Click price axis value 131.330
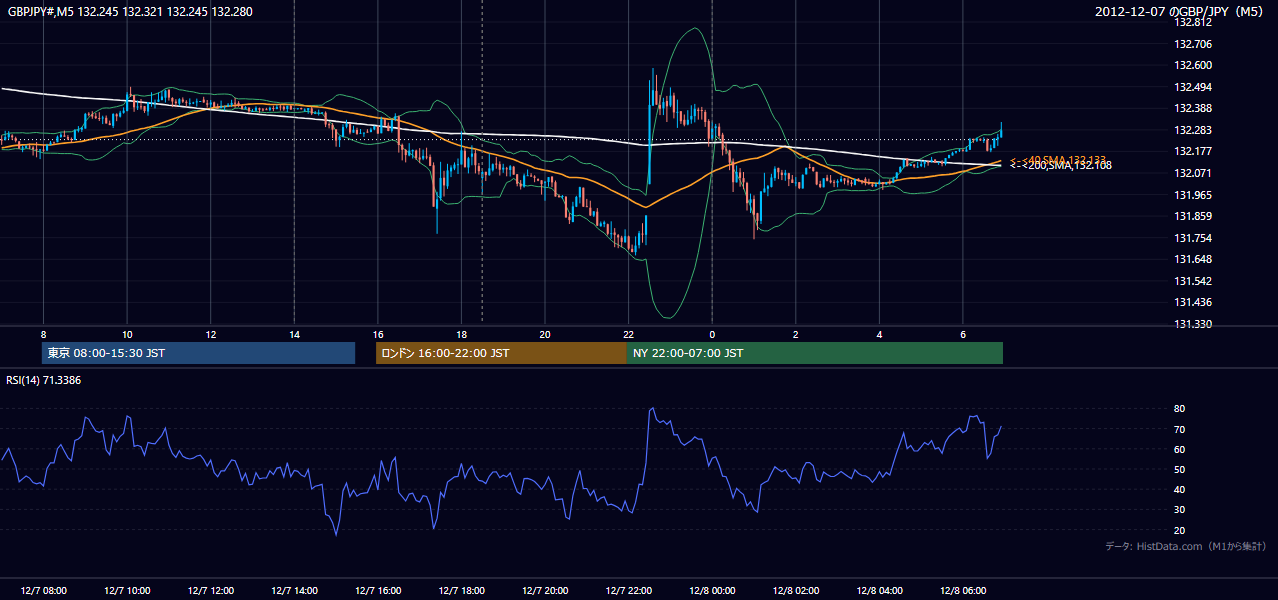 tap(1193, 324)
